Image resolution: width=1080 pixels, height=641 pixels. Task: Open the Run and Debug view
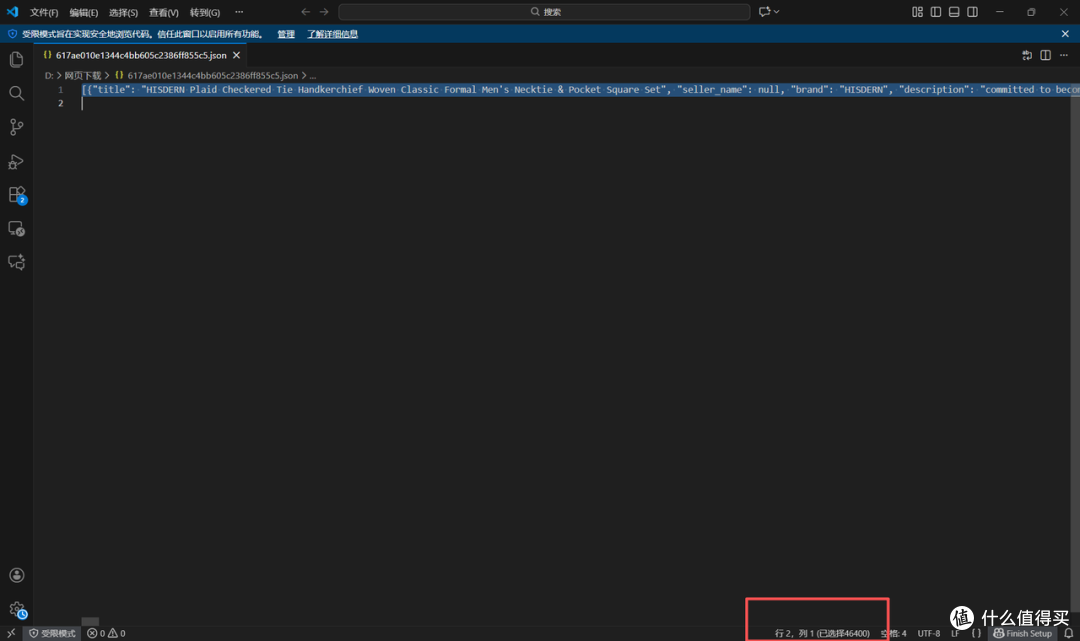(x=17, y=161)
